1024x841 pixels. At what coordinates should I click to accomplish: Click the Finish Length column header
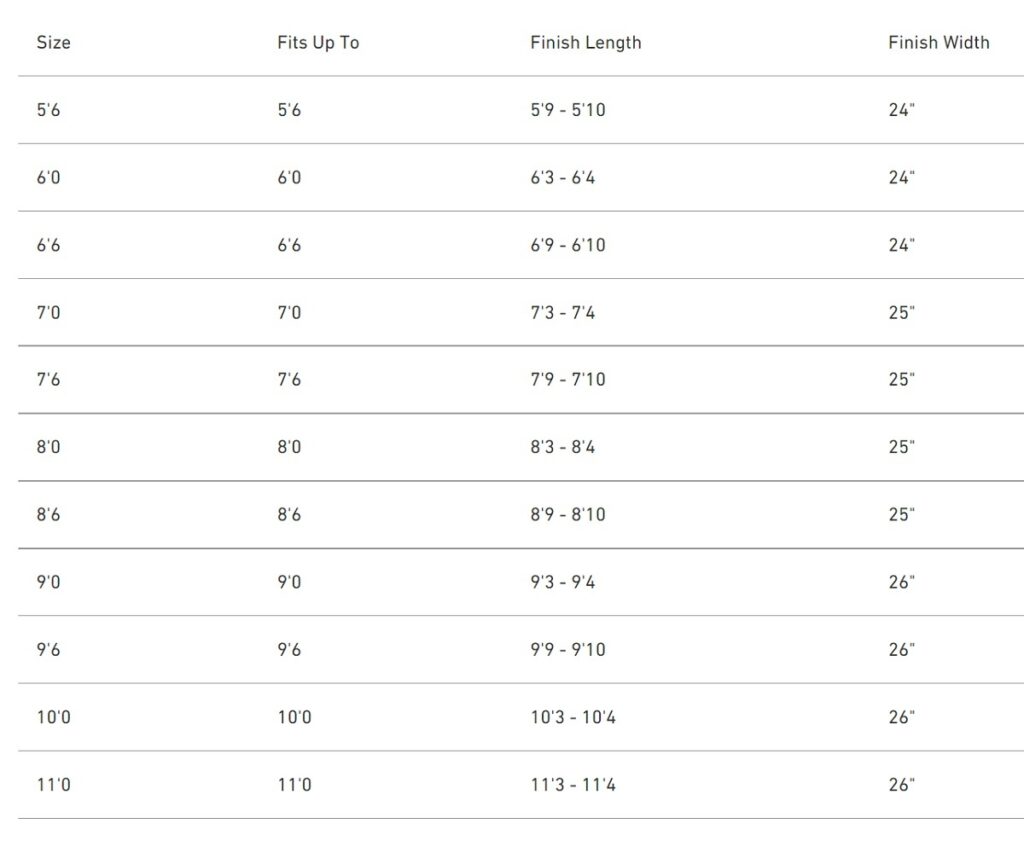[x=585, y=43]
